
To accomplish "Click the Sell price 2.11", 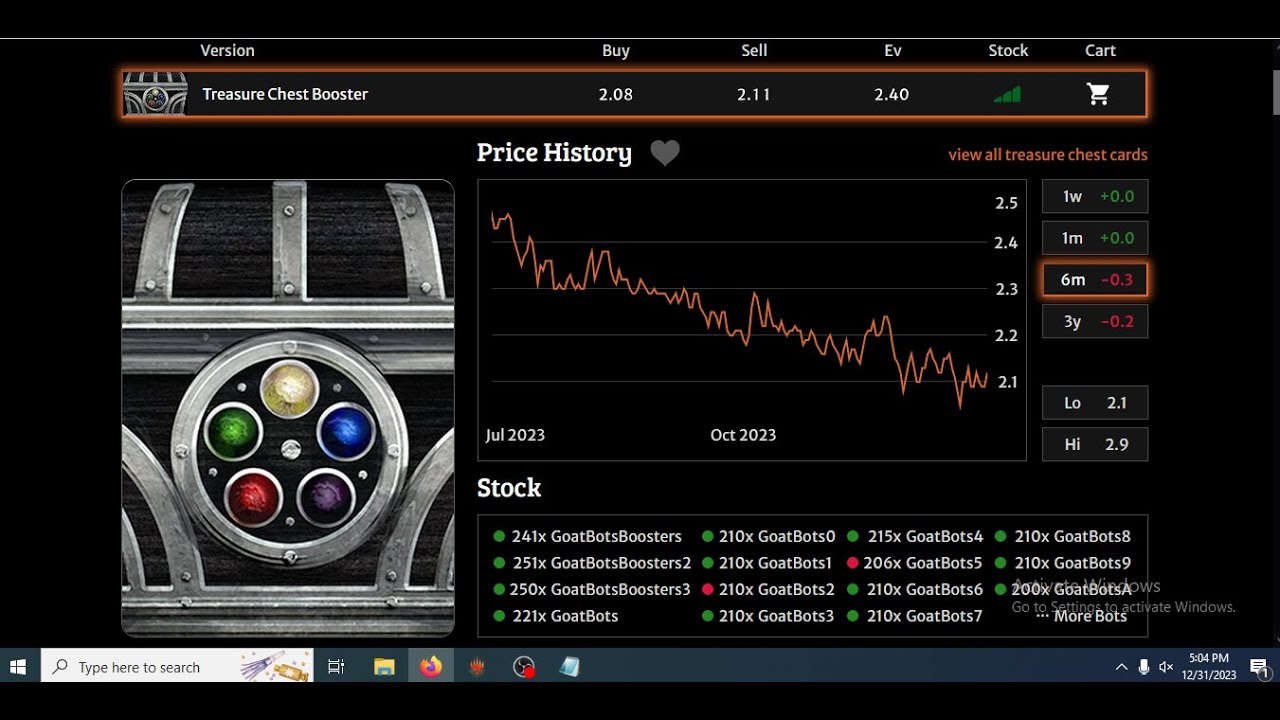I will coord(754,94).
